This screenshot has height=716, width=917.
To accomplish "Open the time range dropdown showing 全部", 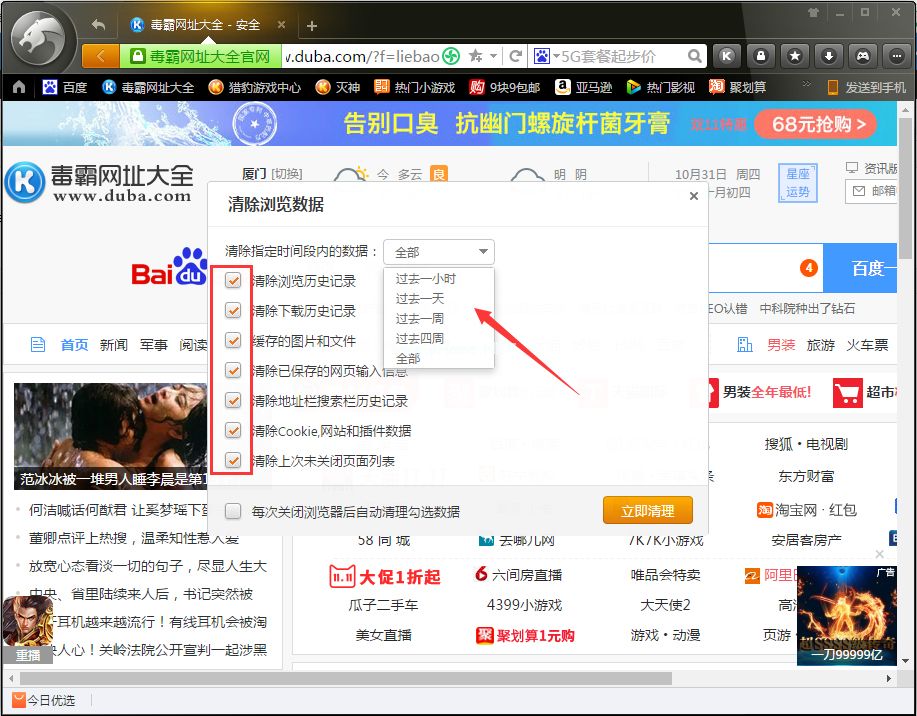I will click(438, 251).
